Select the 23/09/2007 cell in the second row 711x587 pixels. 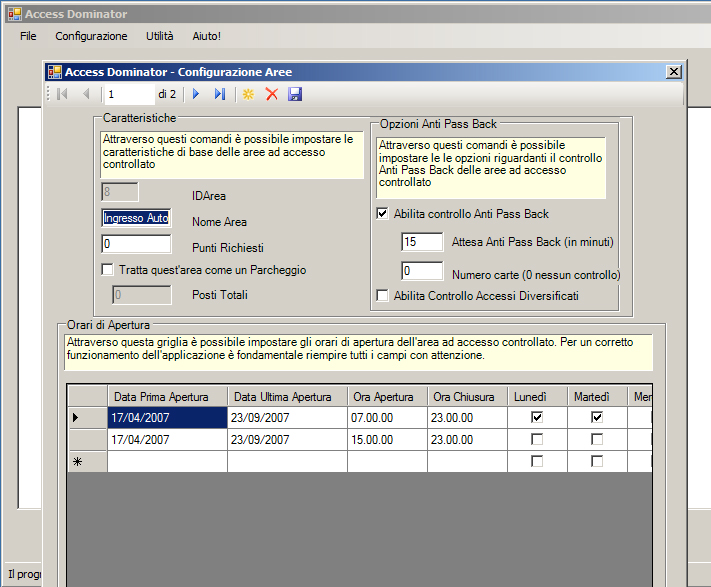pyautogui.click(x=287, y=439)
